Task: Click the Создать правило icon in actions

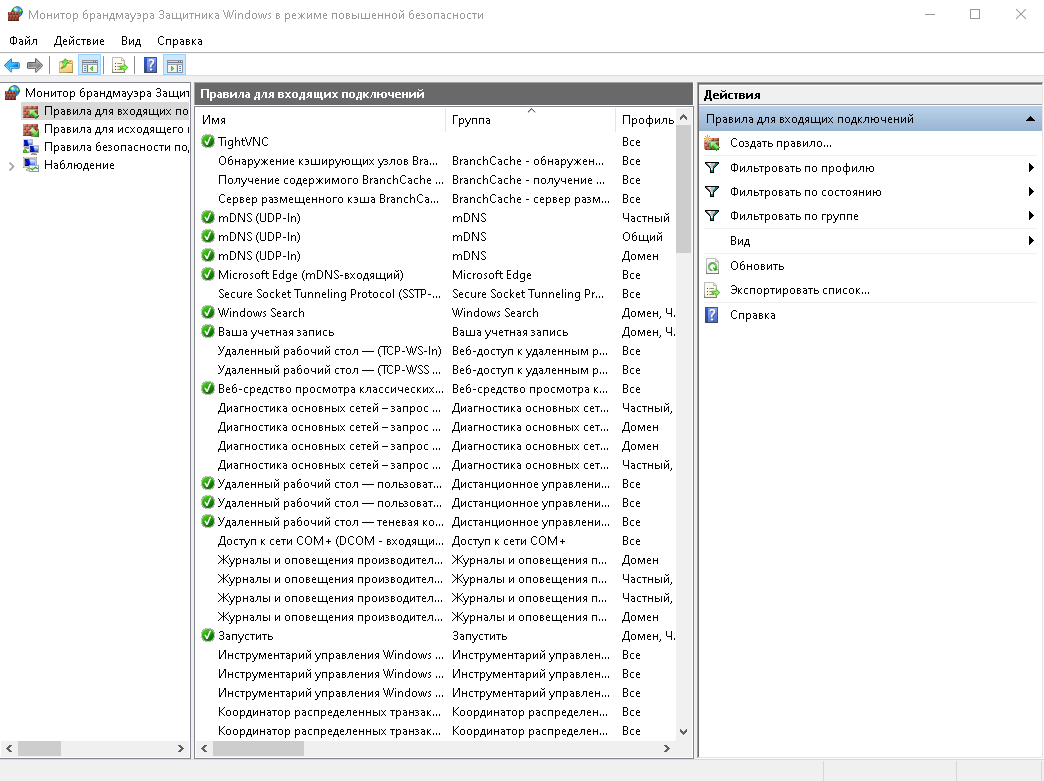Action: [x=712, y=143]
